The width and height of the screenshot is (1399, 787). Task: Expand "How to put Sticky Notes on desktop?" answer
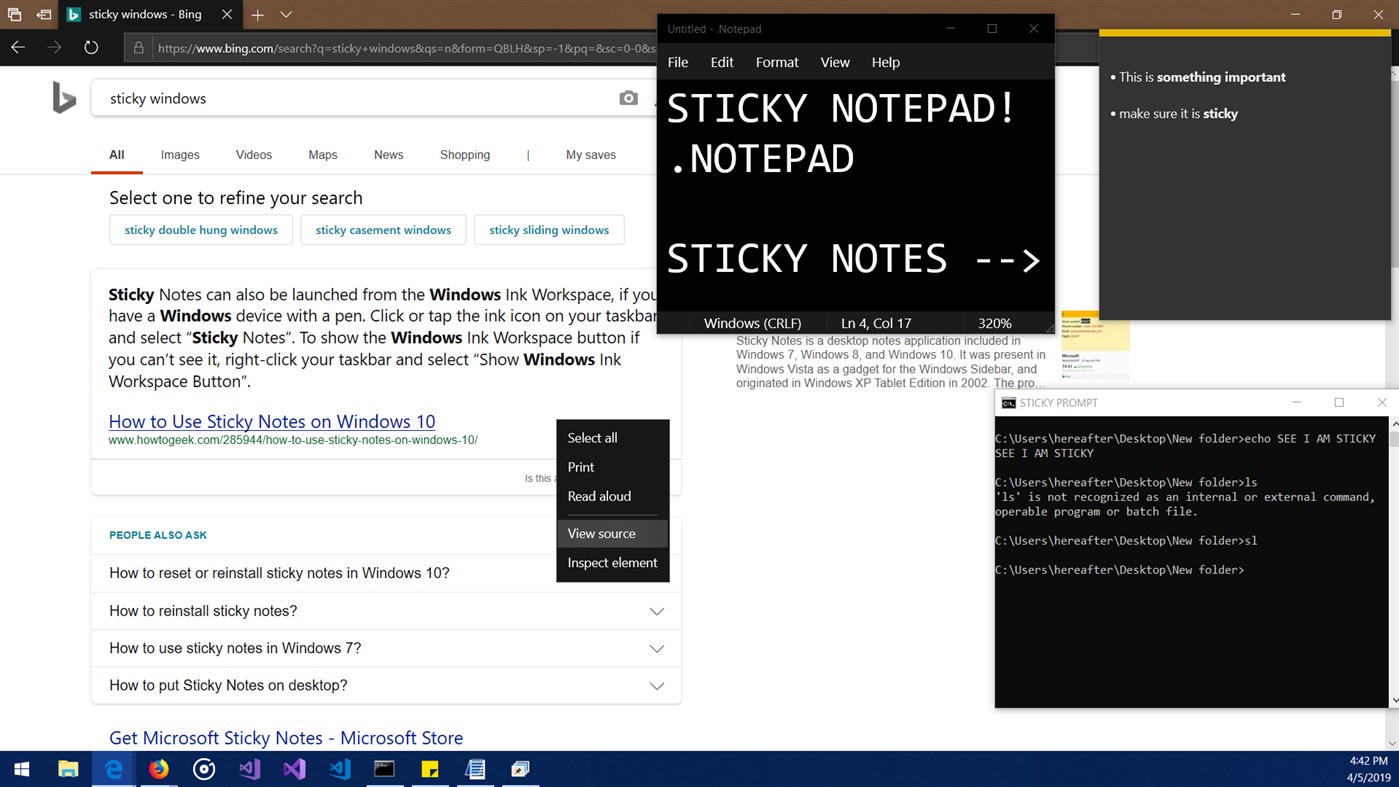tap(657, 686)
